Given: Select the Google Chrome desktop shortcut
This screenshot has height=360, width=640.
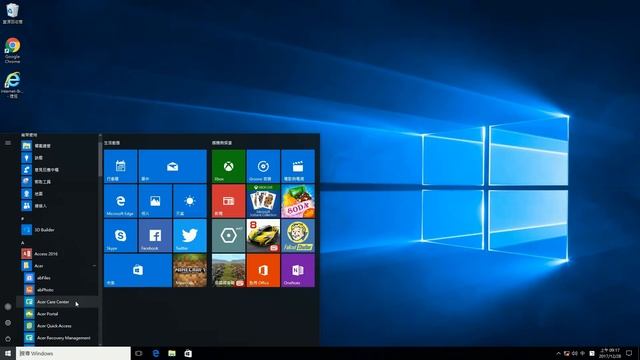Looking at the screenshot, I should pyautogui.click(x=12, y=50).
